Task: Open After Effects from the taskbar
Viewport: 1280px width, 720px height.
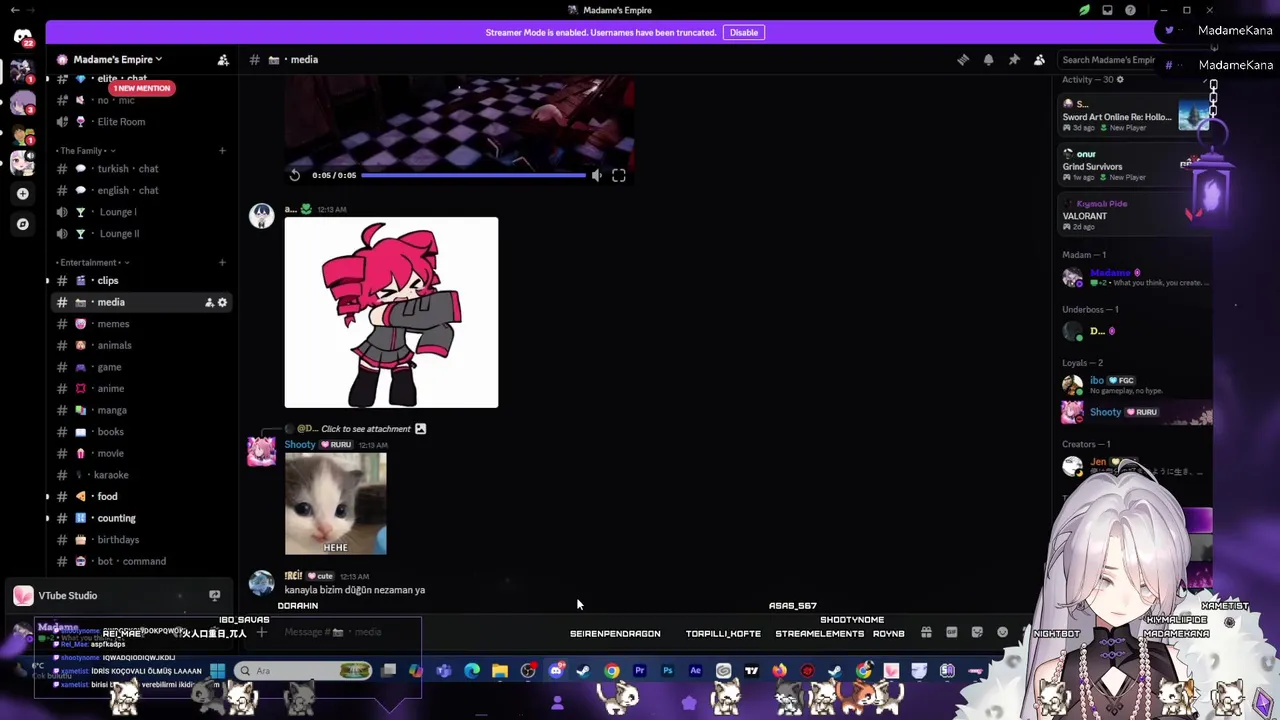Action: tap(695, 671)
